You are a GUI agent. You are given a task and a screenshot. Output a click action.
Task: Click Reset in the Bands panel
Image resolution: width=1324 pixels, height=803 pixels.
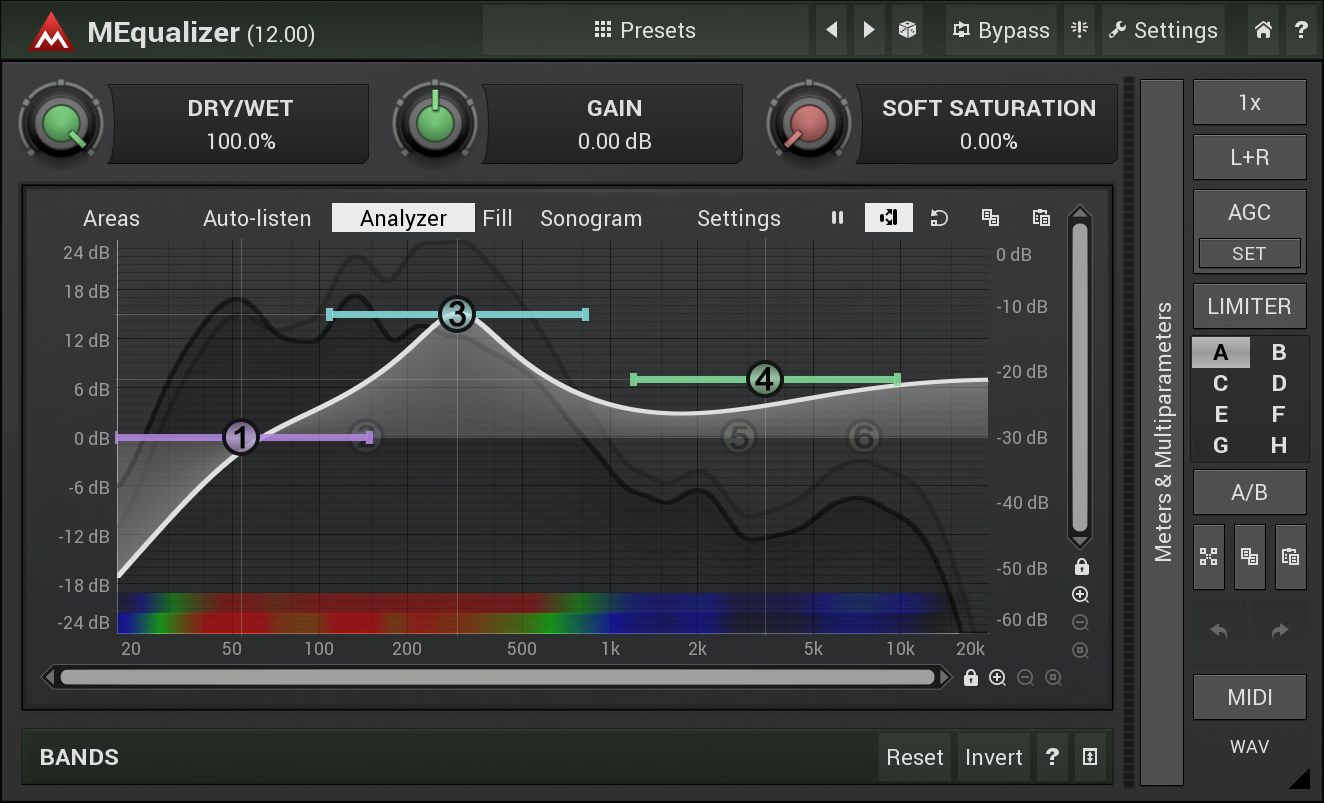coord(914,757)
